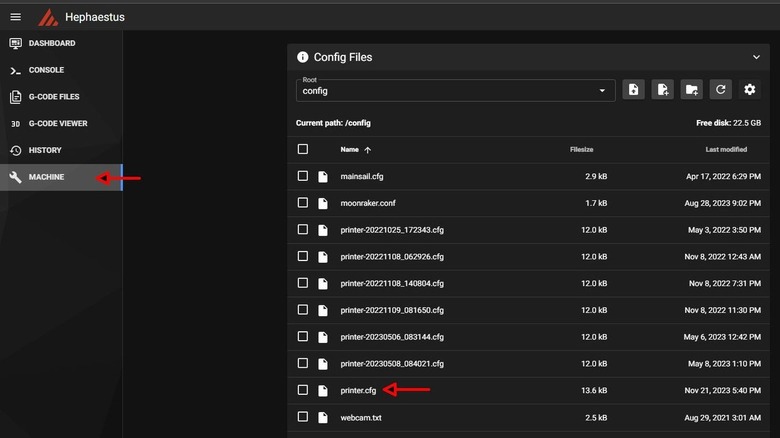Click the Config Files info icon
This screenshot has width=780, height=438.
303,58
